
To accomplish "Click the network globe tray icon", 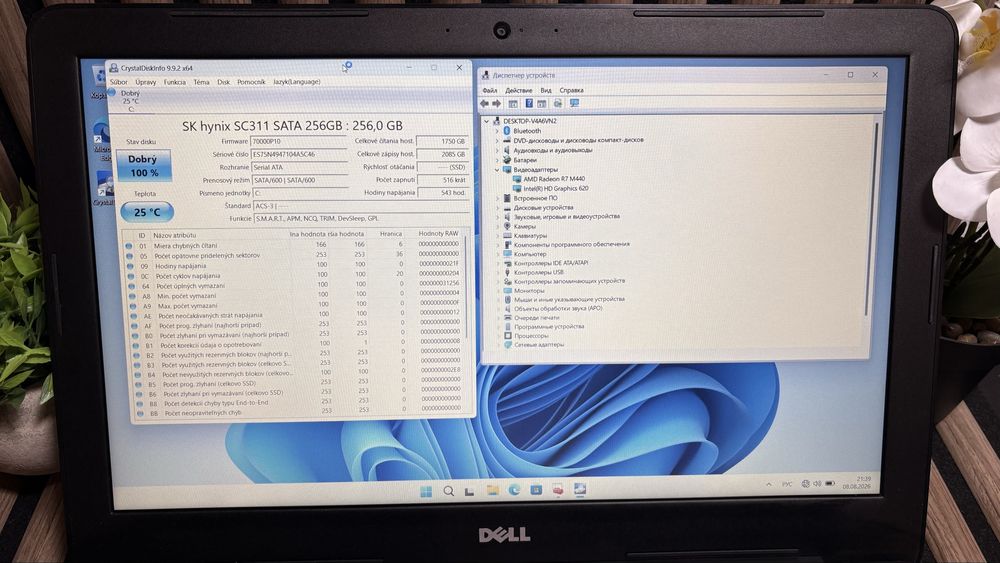I will (805, 484).
